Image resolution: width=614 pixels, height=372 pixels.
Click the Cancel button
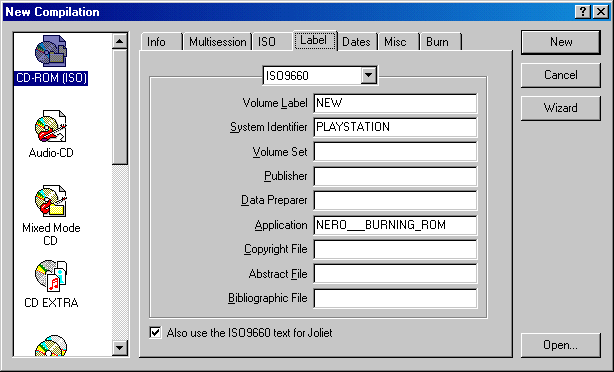[x=561, y=75]
